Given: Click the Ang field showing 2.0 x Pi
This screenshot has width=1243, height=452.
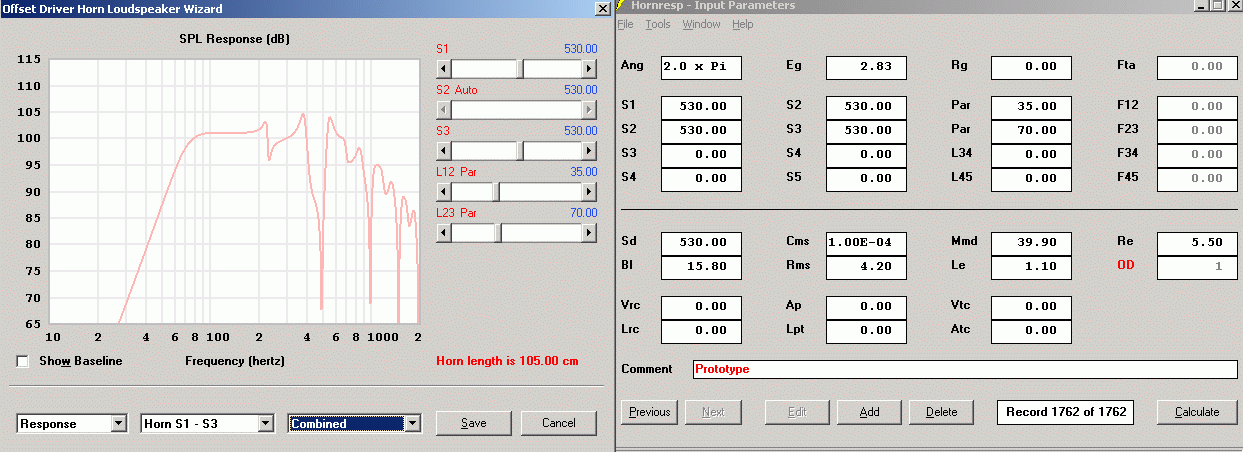Looking at the screenshot, I should [x=701, y=67].
